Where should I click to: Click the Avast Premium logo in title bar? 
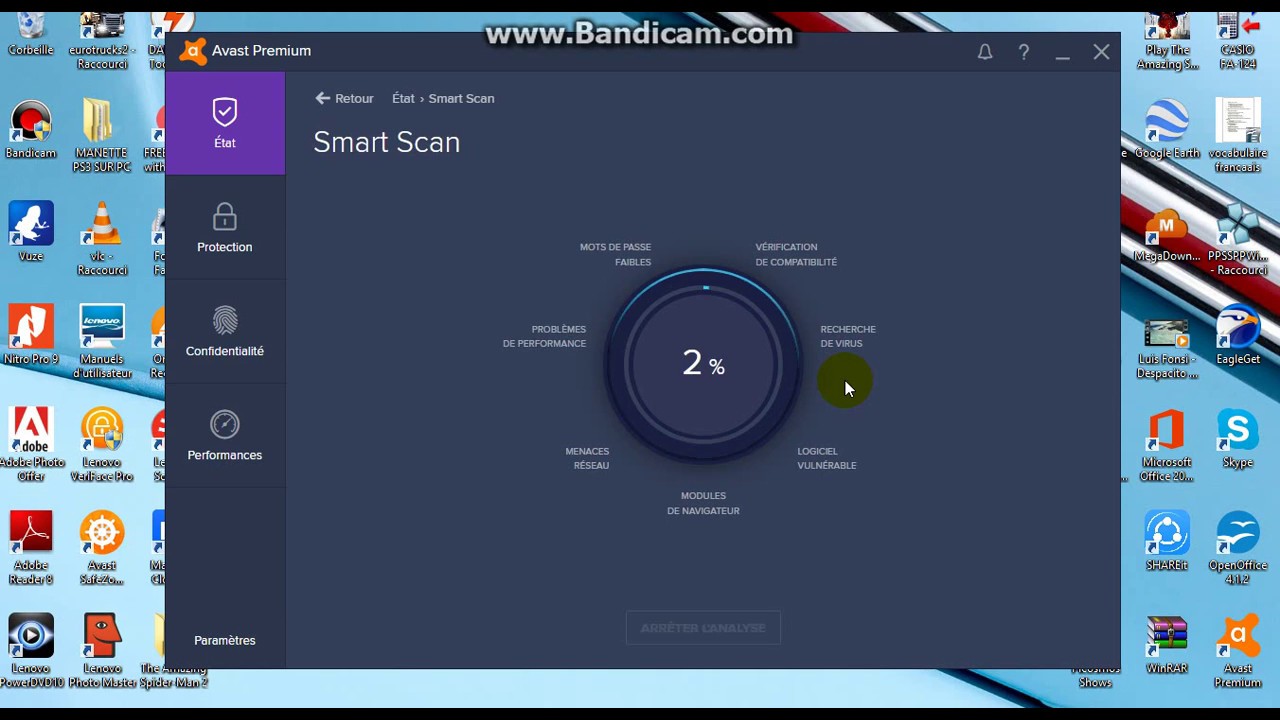coord(193,51)
